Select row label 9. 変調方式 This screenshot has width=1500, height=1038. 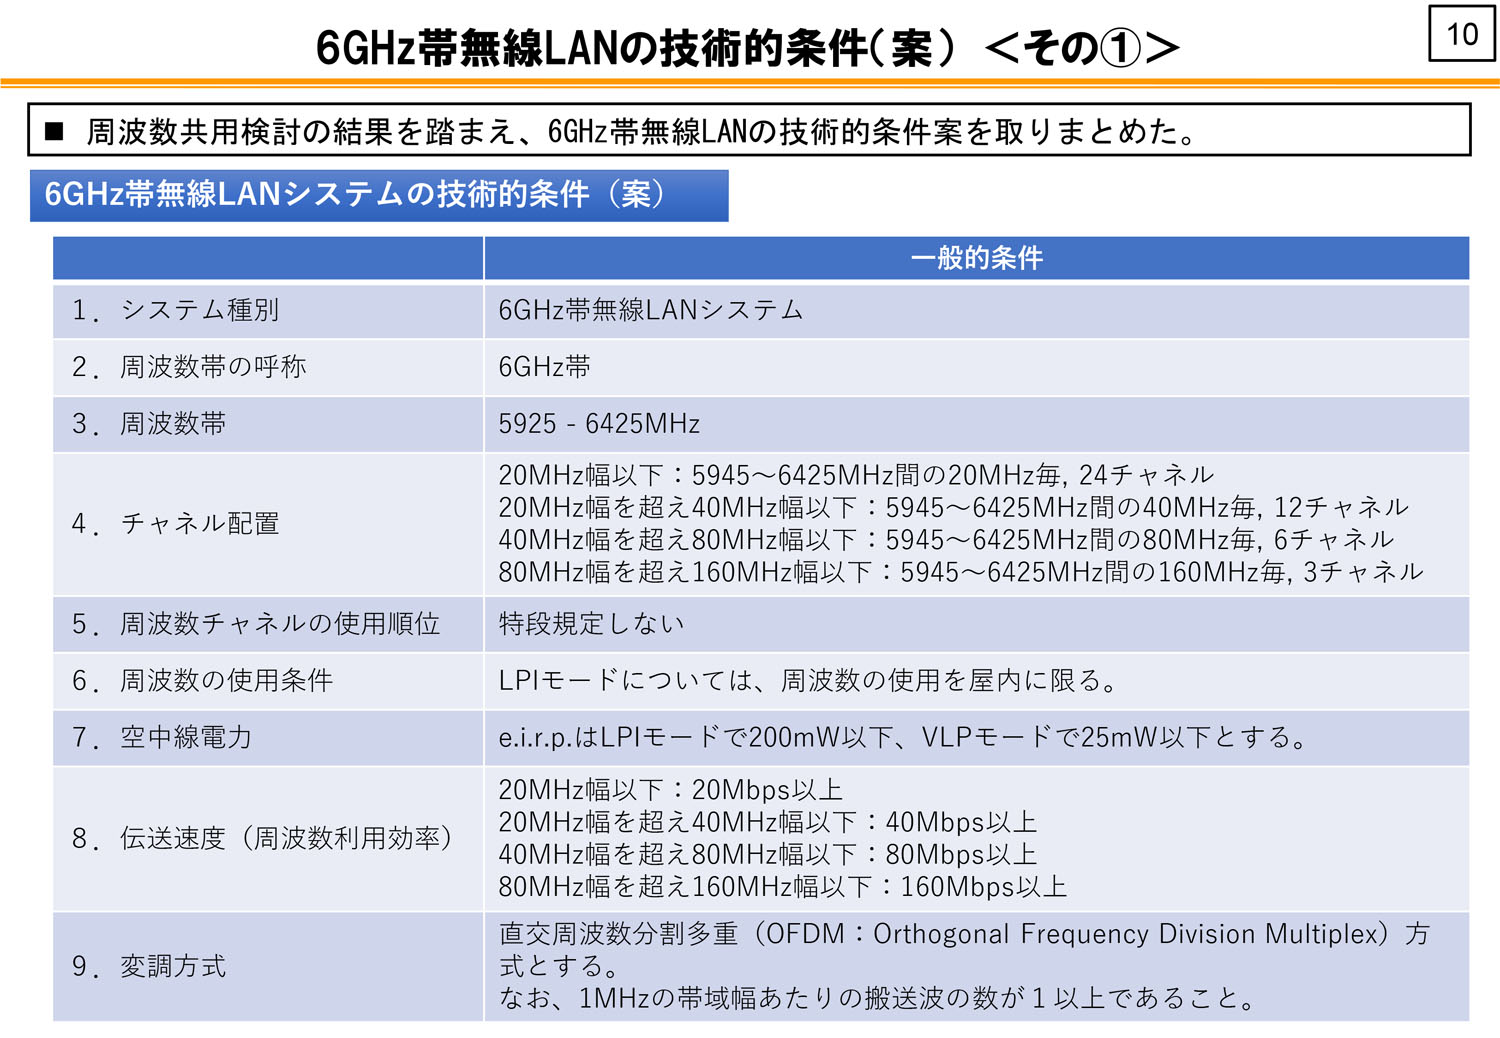149,966
